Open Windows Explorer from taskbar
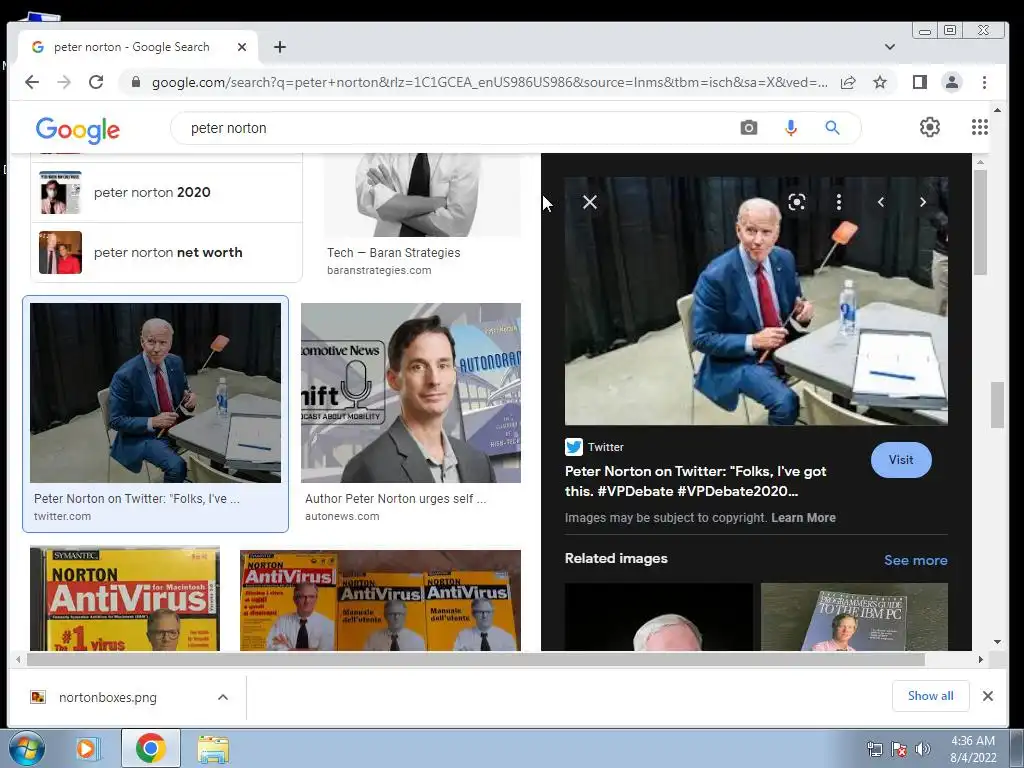This screenshot has height=768, width=1024. 213,749
